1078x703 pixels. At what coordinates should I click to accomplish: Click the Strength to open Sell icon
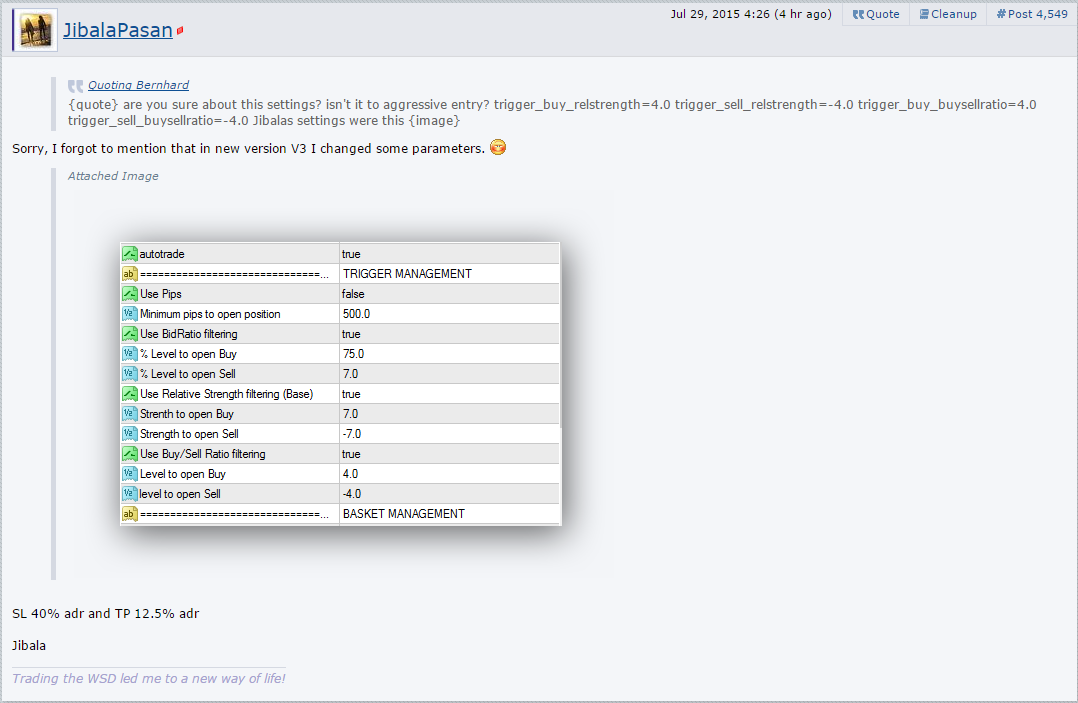pyautogui.click(x=130, y=434)
